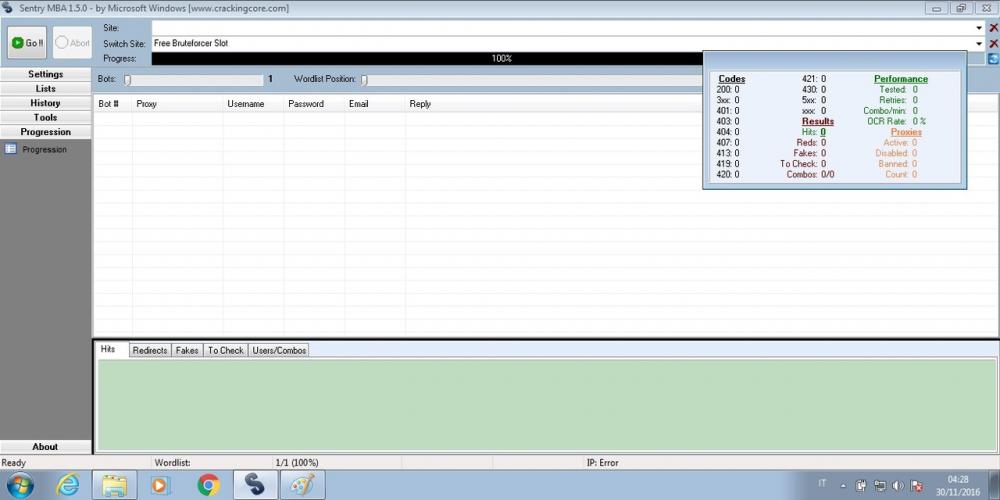Open the Windows Start menu orb
Viewport: 1000px width, 500px height.
[x=20, y=486]
